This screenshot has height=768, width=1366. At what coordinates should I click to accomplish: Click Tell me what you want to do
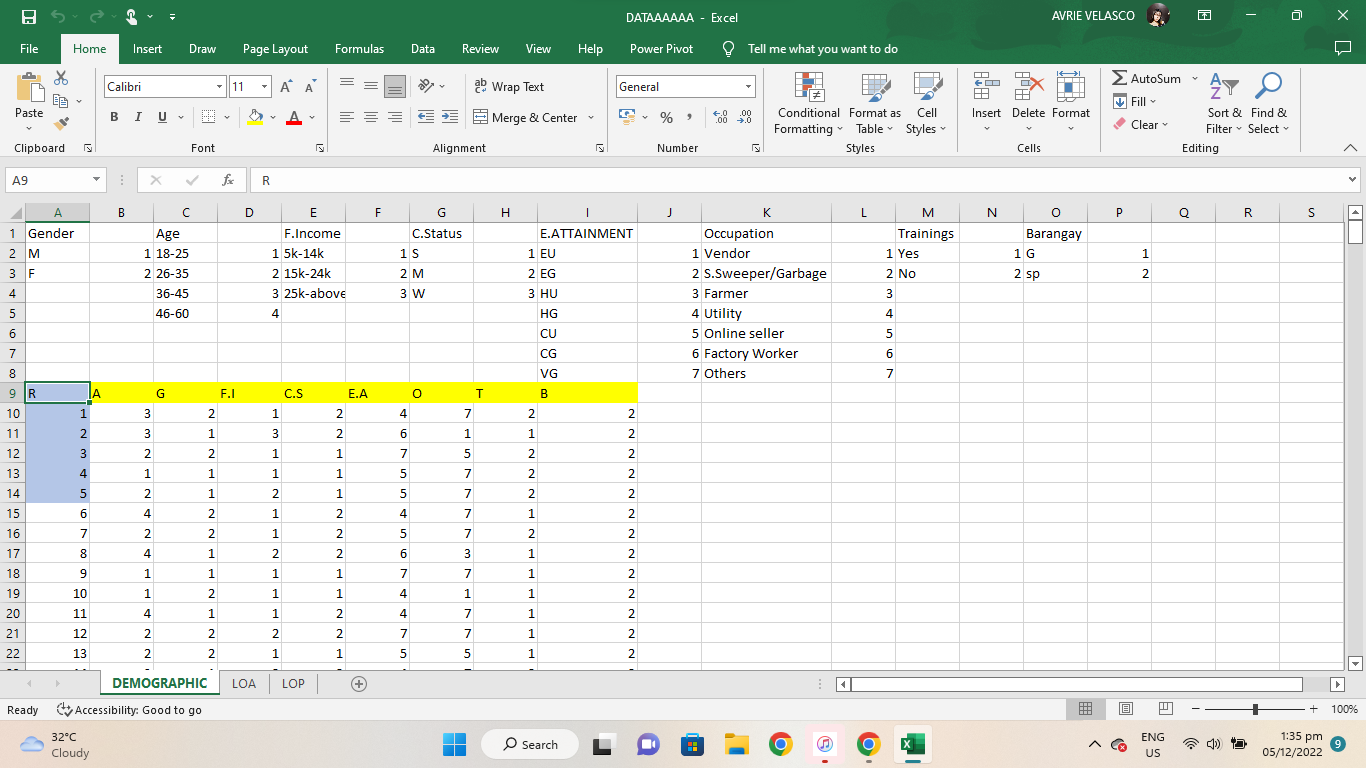(822, 49)
